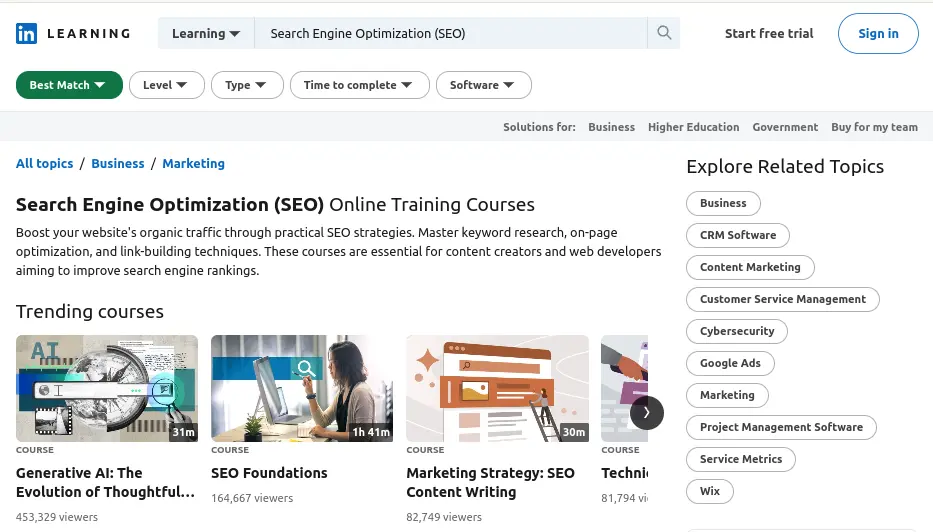Viewport: 933px width, 532px height.
Task: Select the Wix topic pill
Action: tap(710, 492)
